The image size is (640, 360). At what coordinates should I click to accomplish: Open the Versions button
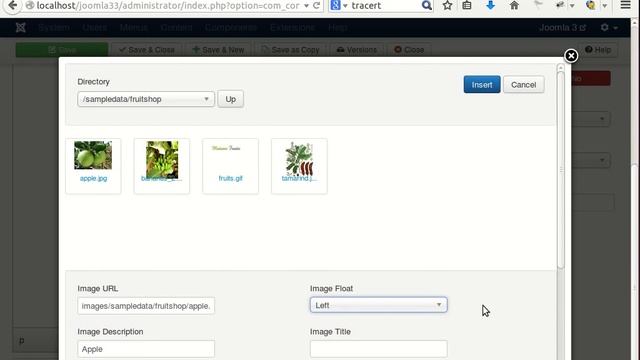pos(356,50)
